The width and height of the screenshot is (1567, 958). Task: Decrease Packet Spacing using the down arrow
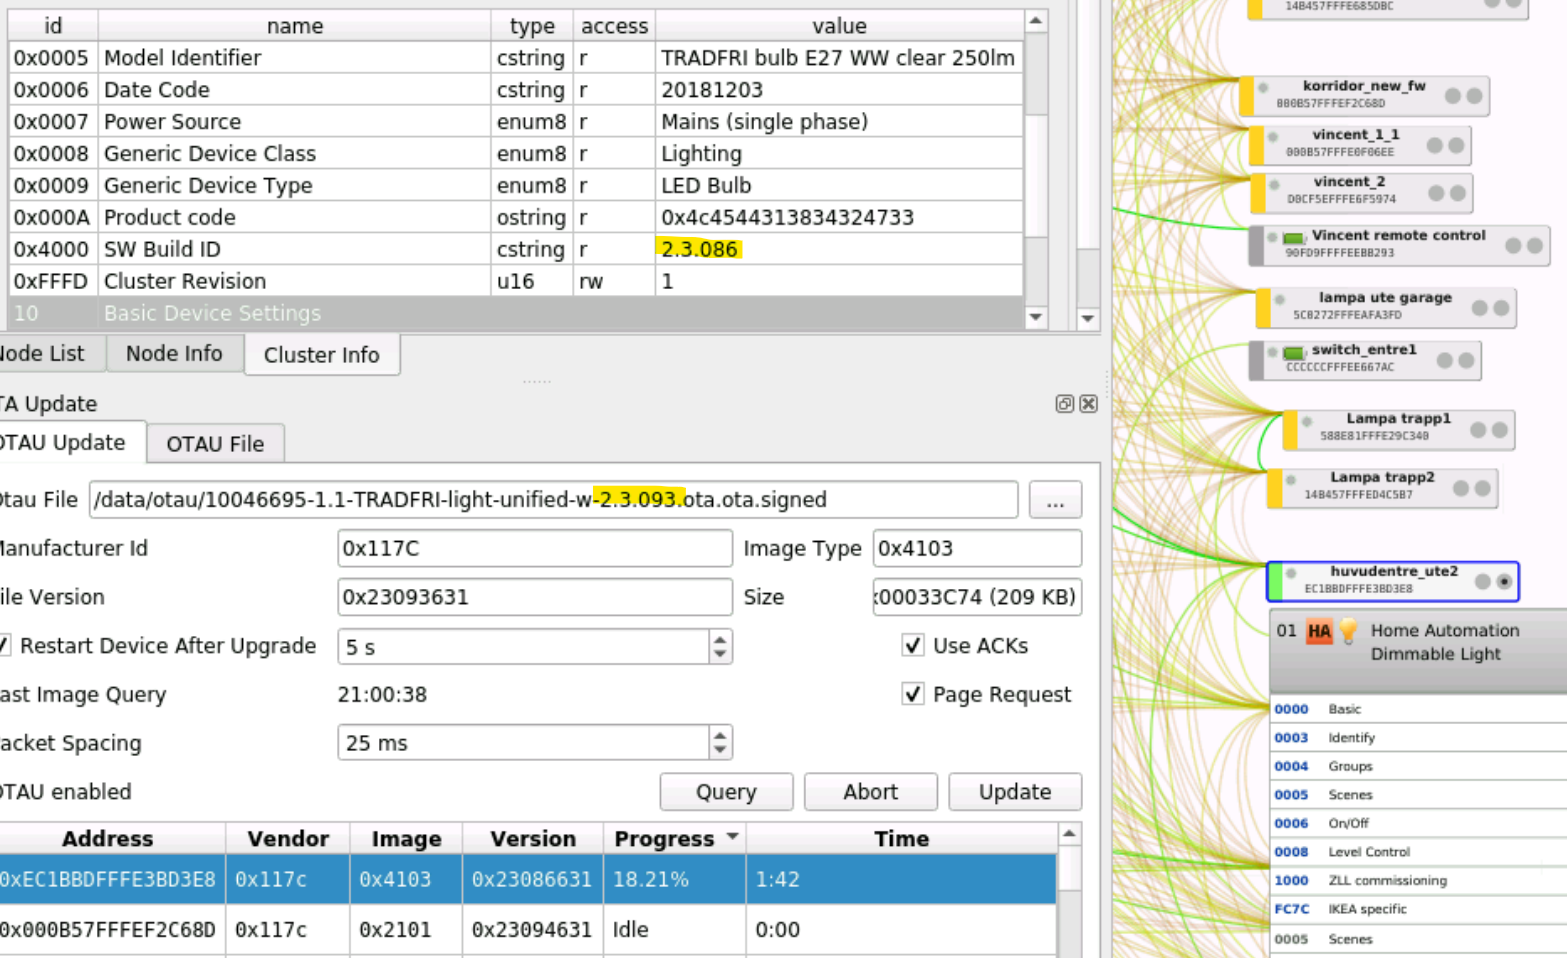pos(718,750)
